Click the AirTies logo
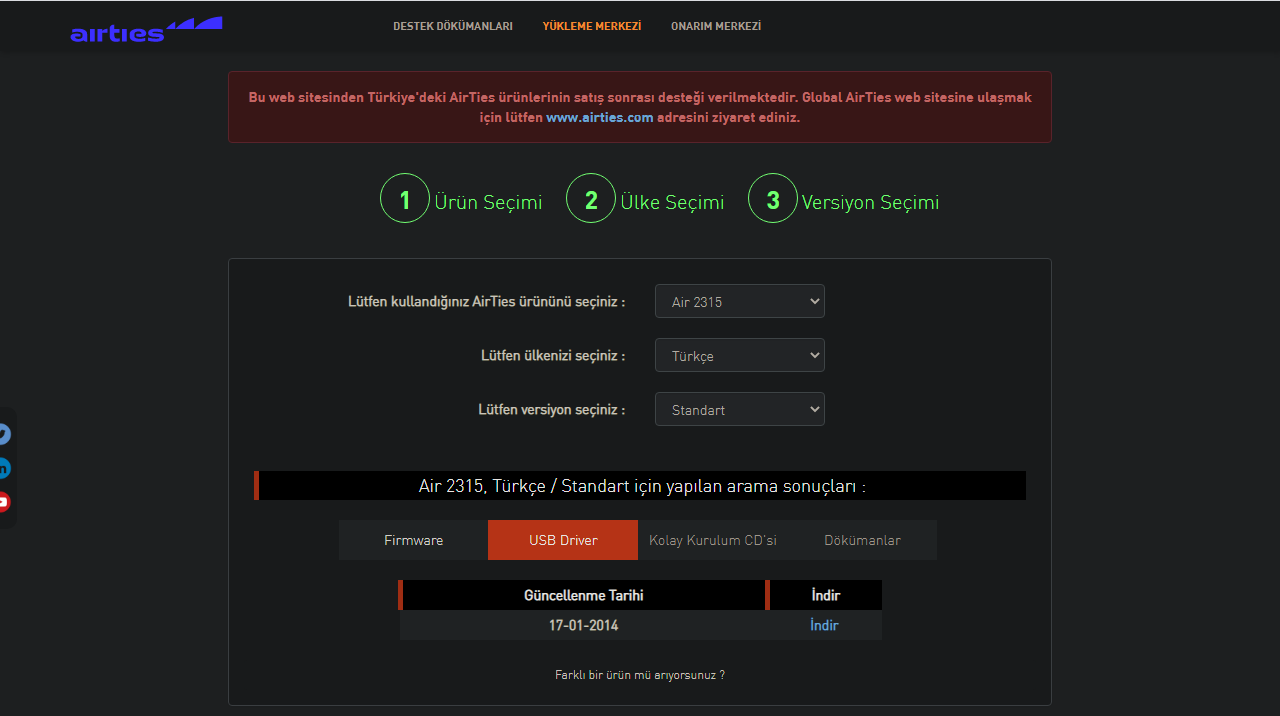 [x=146, y=30]
